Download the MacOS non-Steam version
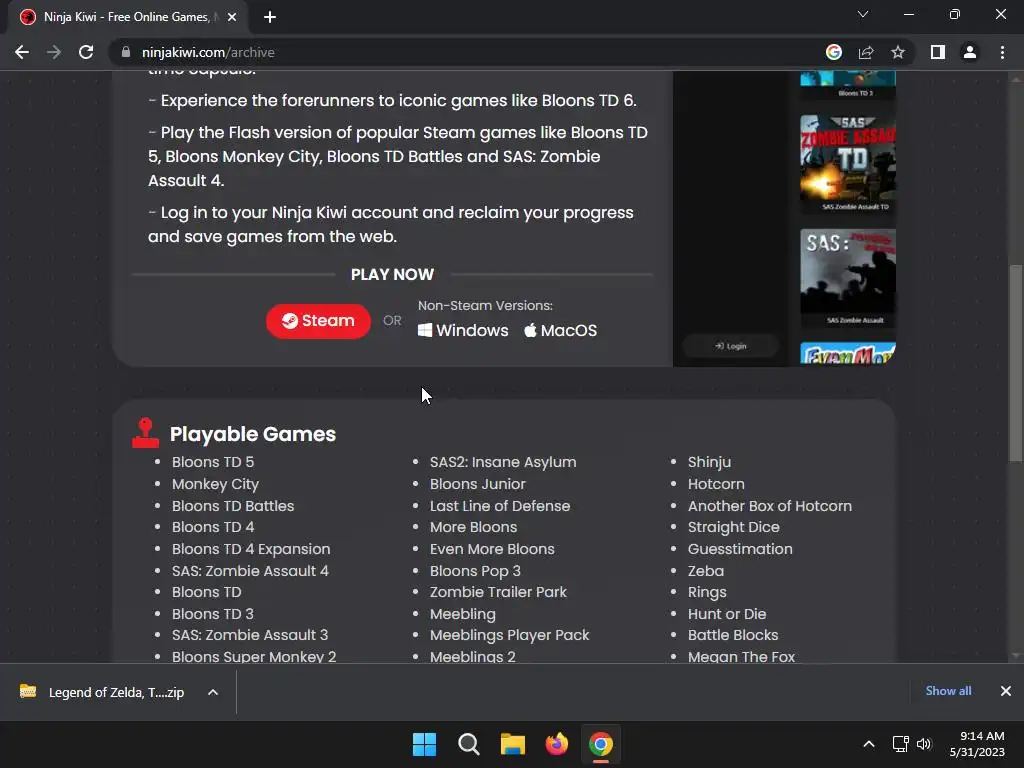Image resolution: width=1024 pixels, height=768 pixels. point(560,330)
